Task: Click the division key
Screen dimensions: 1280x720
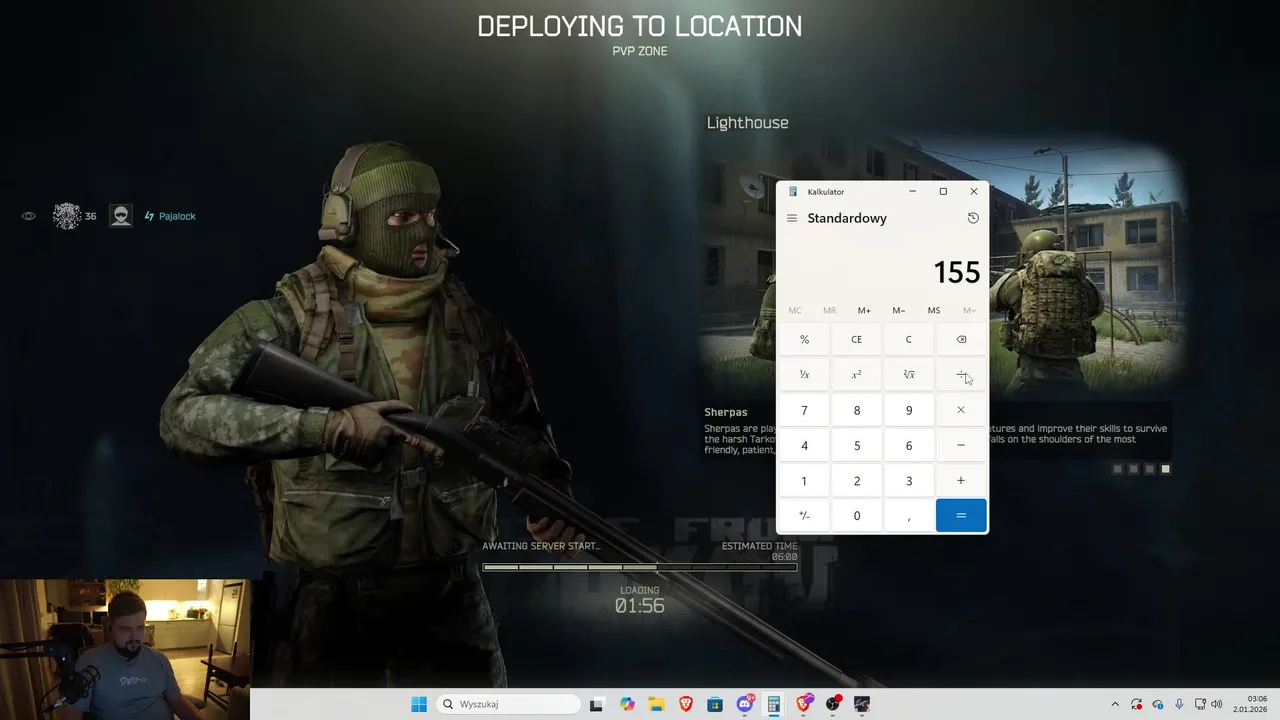Action: (961, 375)
